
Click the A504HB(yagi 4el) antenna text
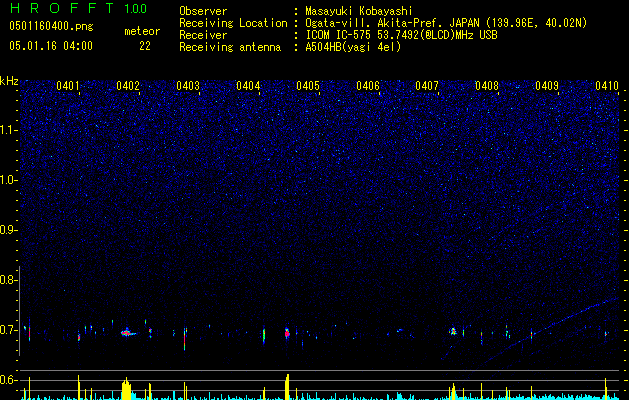point(353,47)
